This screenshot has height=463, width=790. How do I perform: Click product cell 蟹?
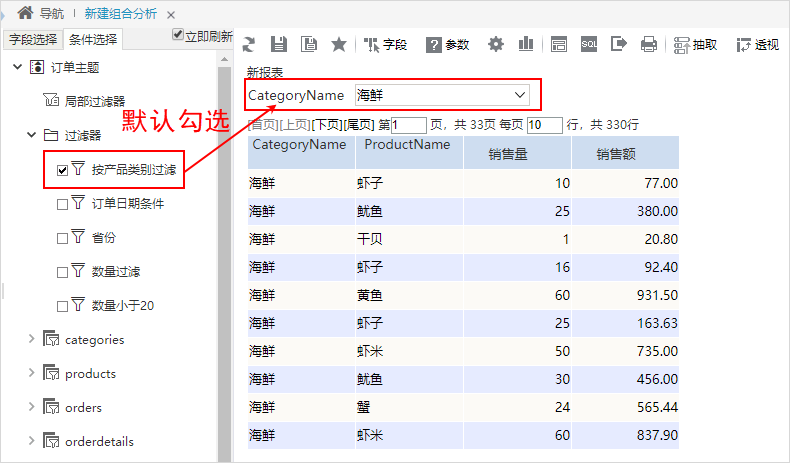(409, 407)
